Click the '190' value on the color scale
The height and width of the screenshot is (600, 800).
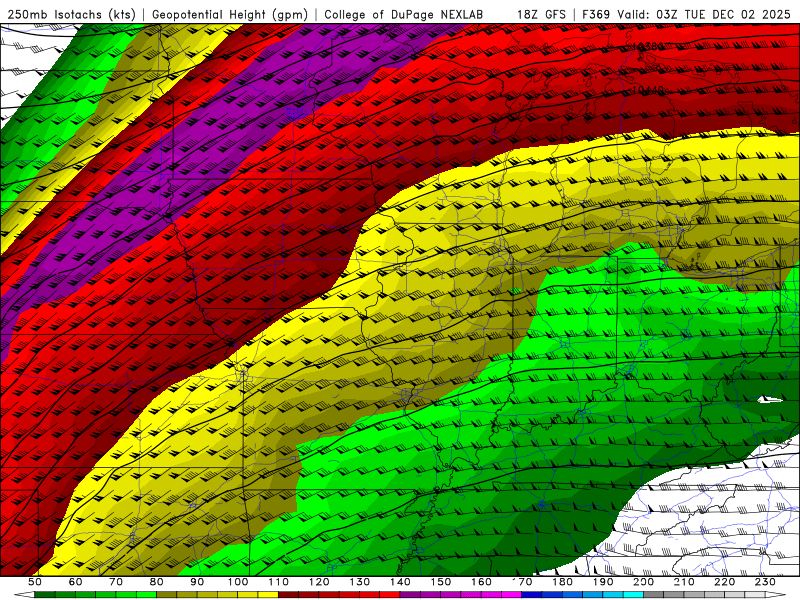pyautogui.click(x=604, y=582)
